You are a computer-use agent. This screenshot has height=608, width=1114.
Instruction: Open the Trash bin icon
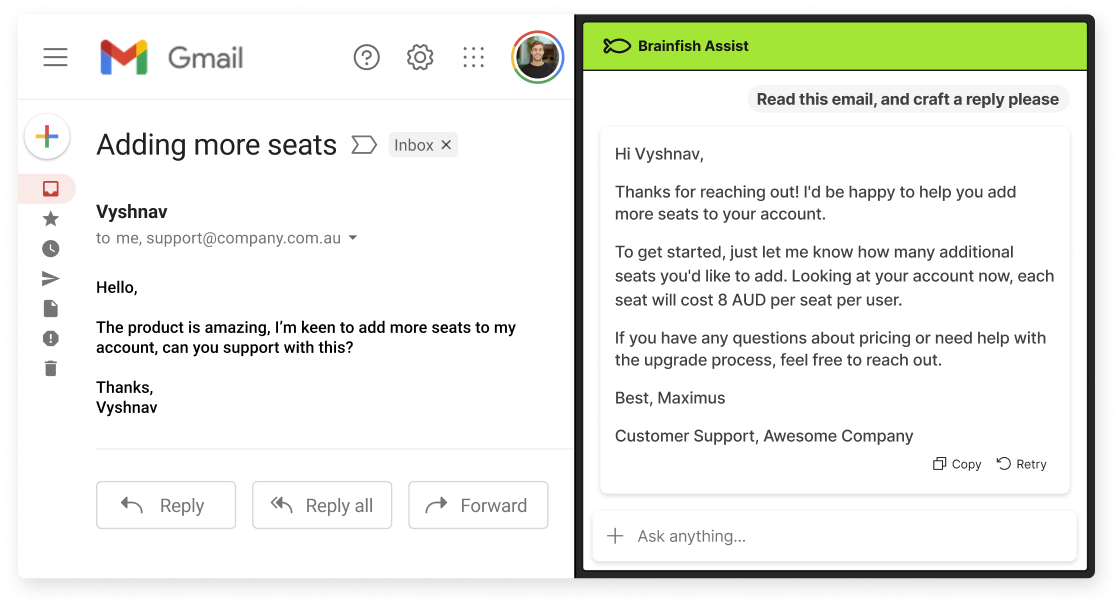coord(50,368)
